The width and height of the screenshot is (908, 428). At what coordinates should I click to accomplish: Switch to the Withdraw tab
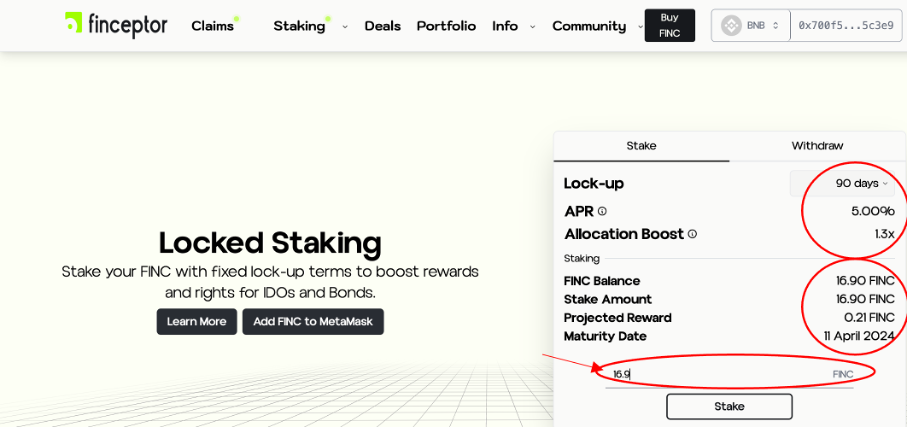817,146
